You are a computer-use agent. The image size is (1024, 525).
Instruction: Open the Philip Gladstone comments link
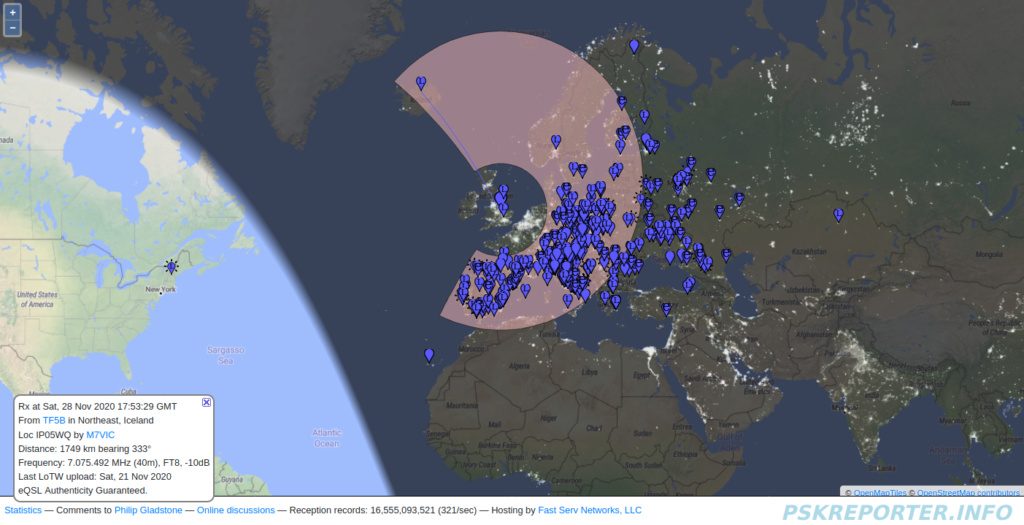pos(148,510)
